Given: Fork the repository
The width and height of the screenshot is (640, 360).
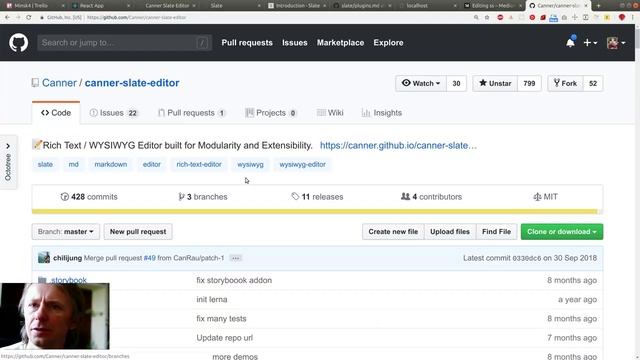Looking at the screenshot, I should pos(565,83).
